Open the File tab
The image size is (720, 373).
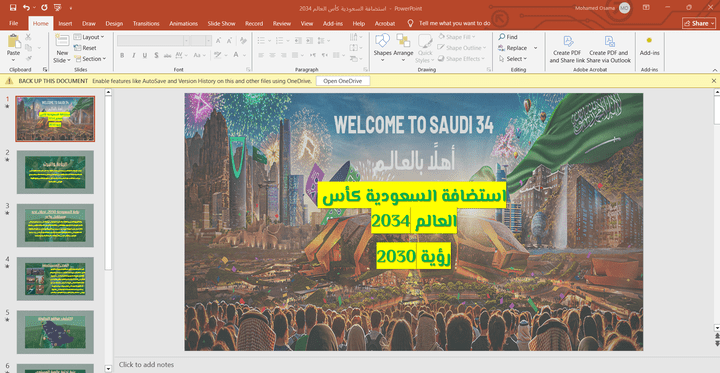click(13, 23)
